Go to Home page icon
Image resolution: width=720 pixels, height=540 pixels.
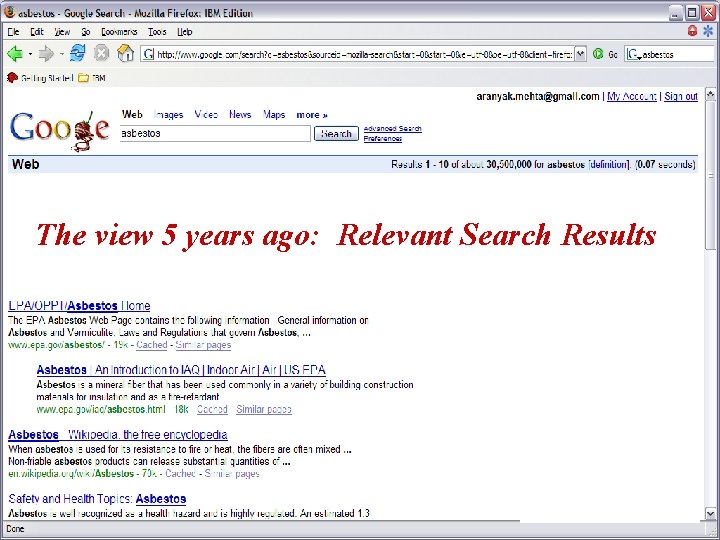click(125, 53)
